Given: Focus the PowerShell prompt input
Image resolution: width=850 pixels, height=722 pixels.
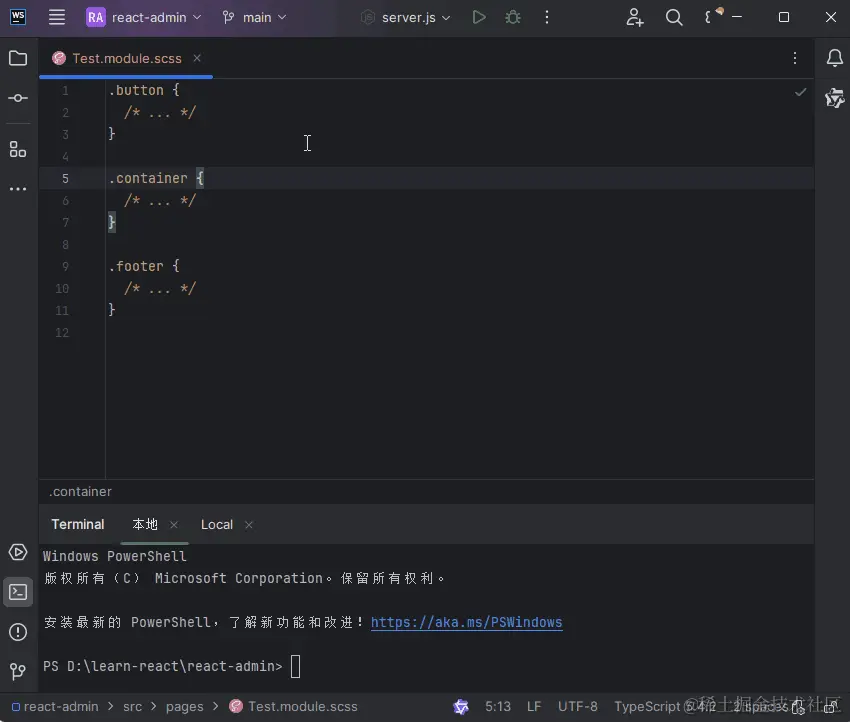Looking at the screenshot, I should click(x=295, y=666).
